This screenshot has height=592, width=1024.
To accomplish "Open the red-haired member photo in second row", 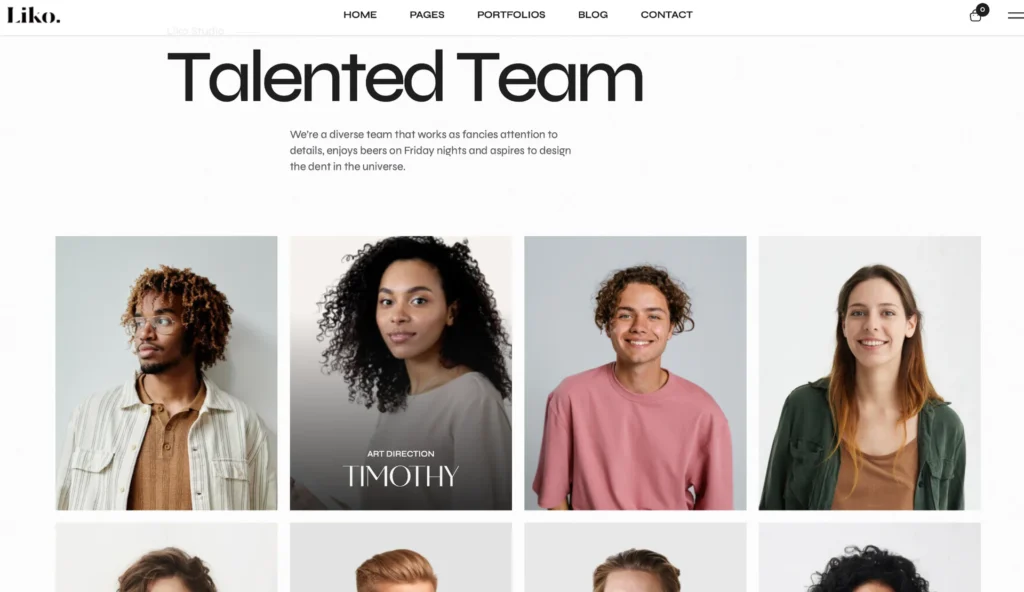I will tap(400, 557).
